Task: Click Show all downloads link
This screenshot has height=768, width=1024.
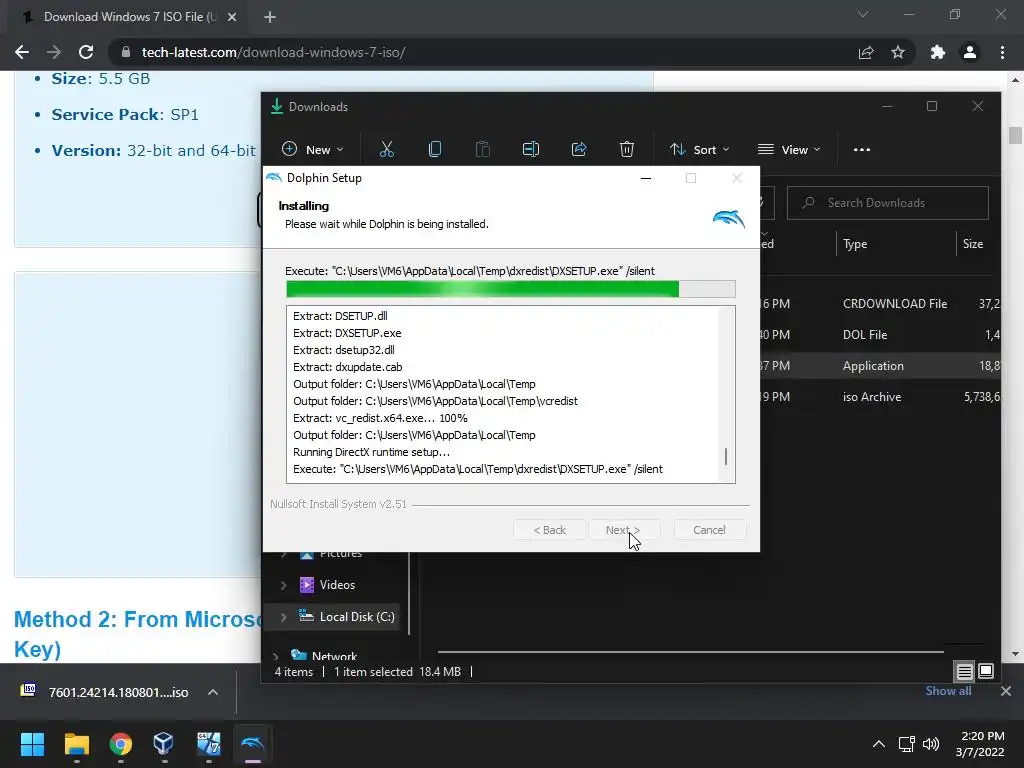Action: (948, 691)
